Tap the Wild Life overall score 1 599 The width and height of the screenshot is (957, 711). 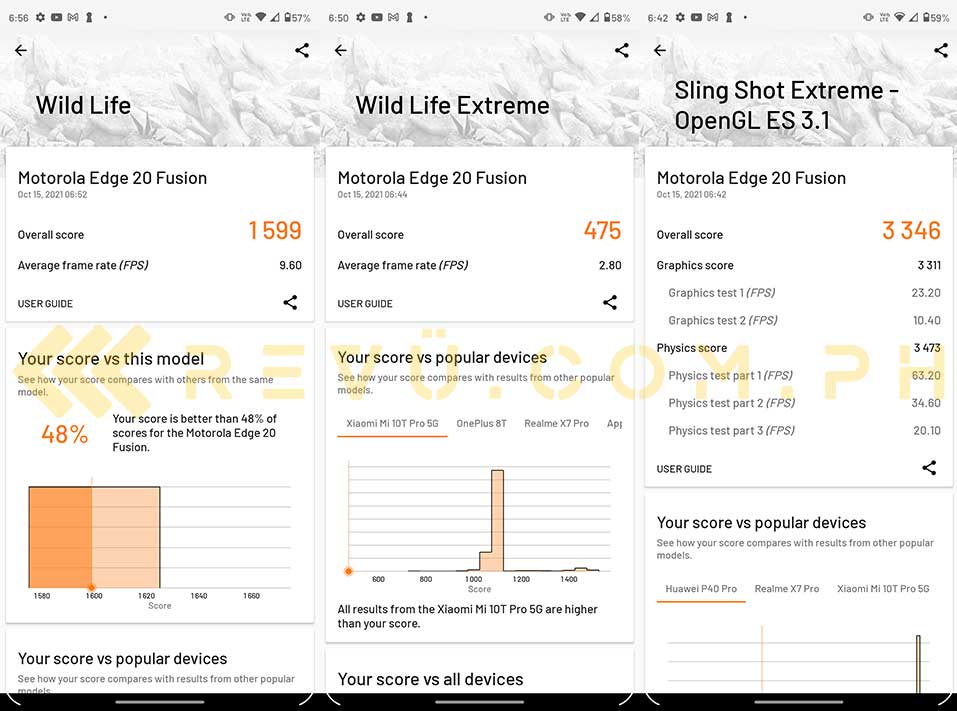[275, 231]
